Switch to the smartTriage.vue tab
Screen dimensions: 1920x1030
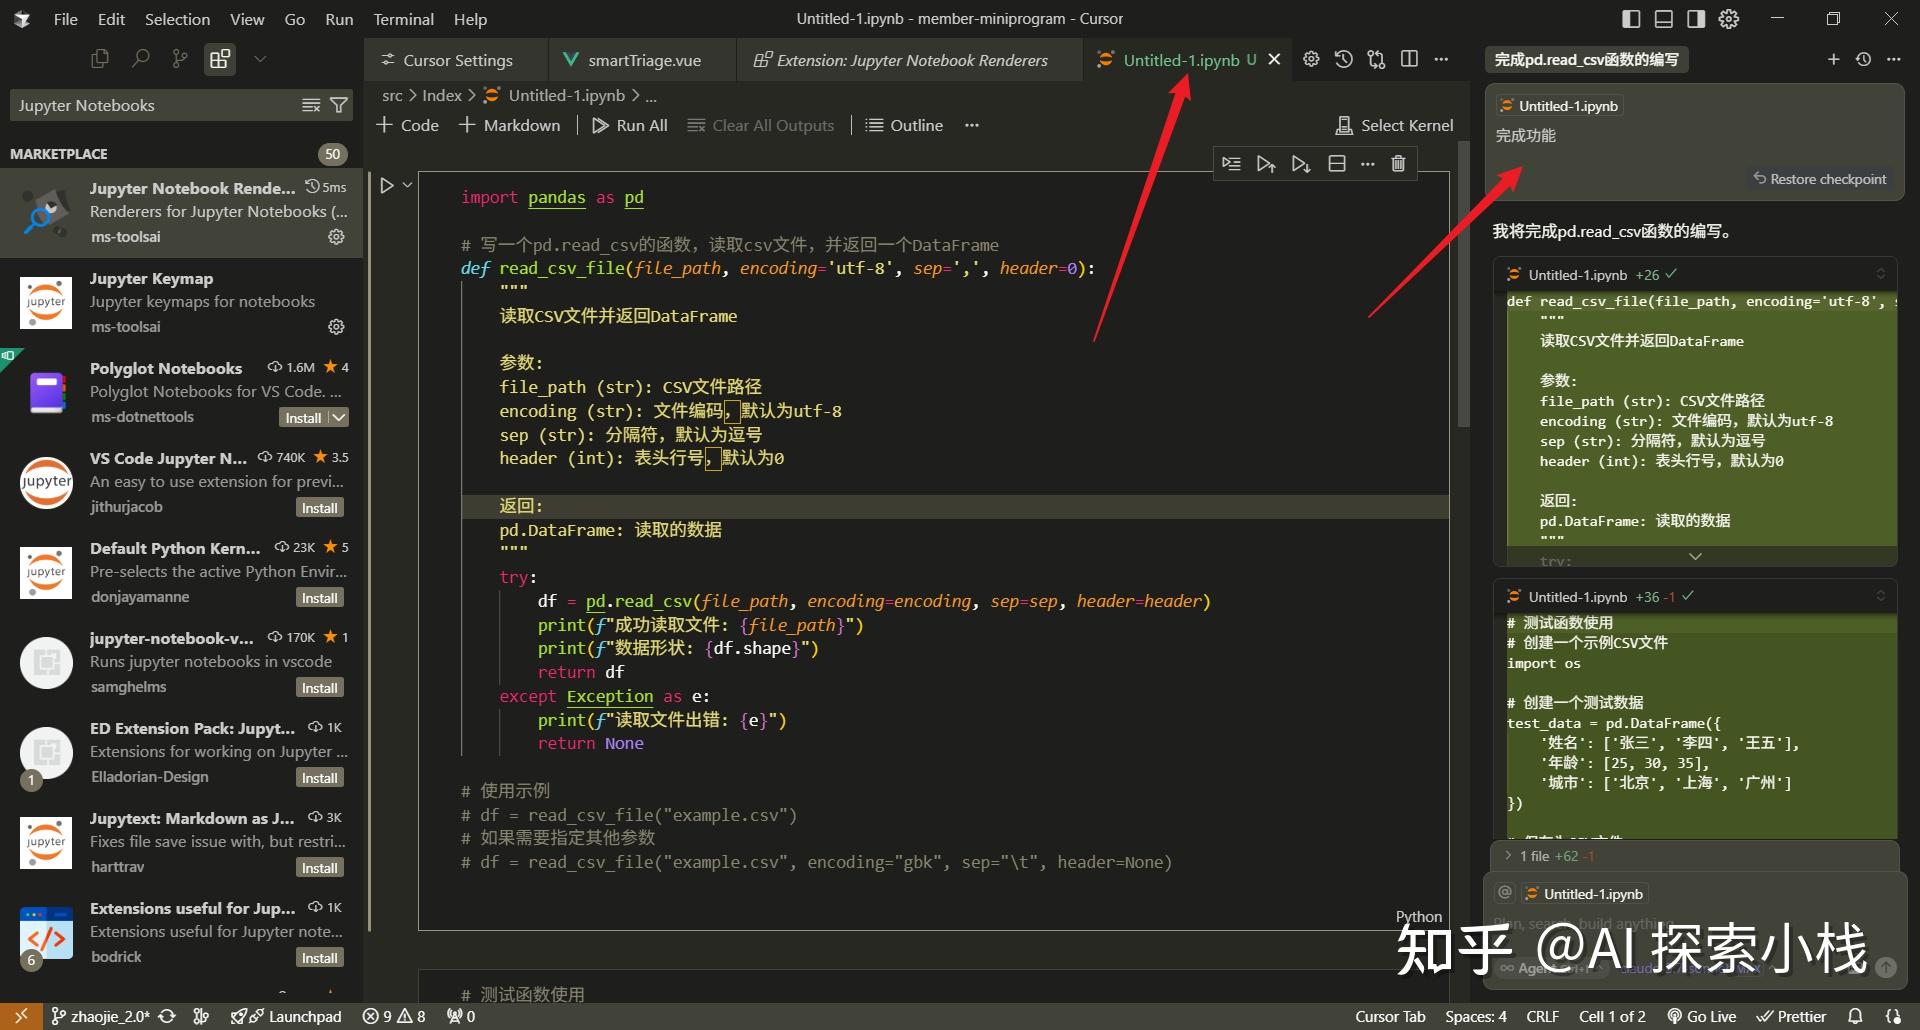point(642,60)
